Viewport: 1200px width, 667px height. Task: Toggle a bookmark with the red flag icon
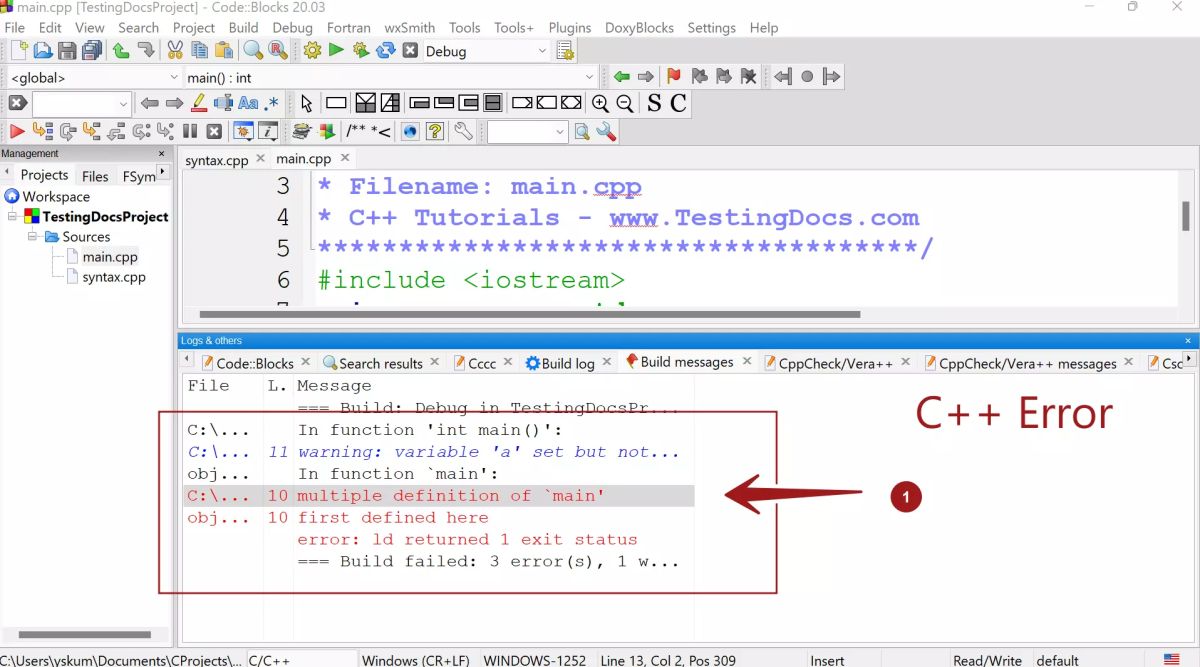coord(673,76)
